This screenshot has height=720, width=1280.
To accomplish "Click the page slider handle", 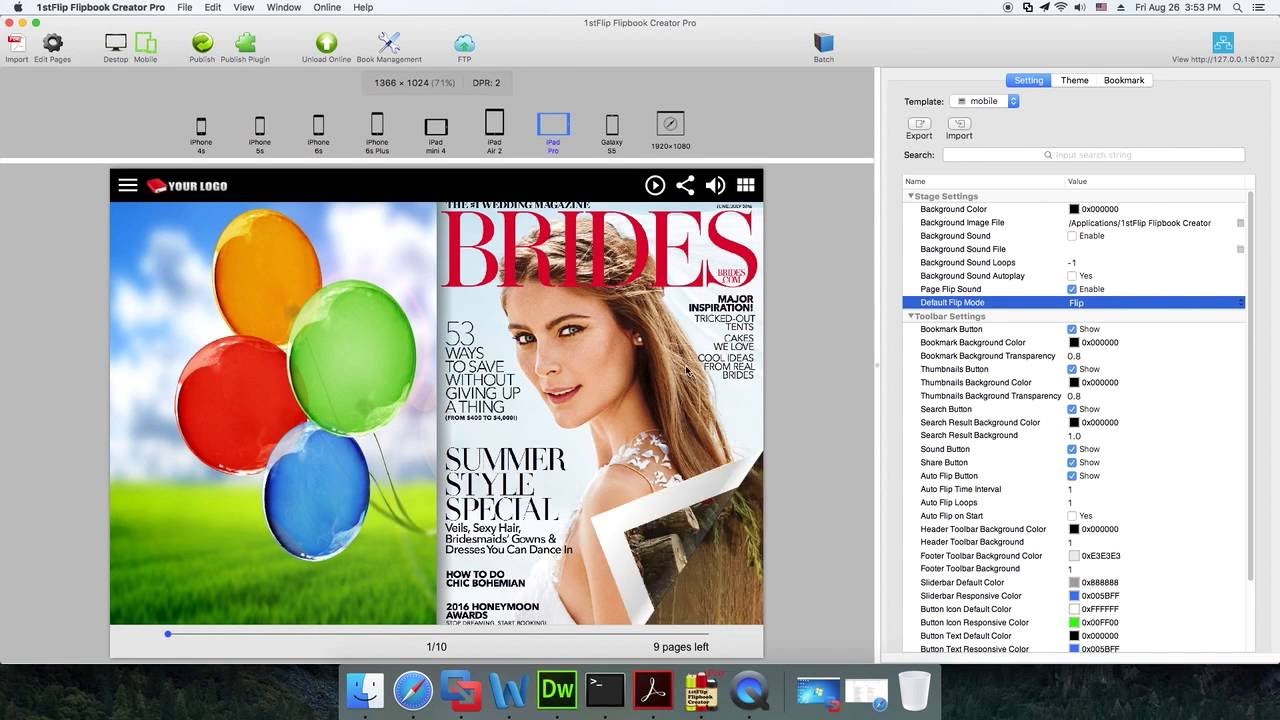I will (x=168, y=634).
